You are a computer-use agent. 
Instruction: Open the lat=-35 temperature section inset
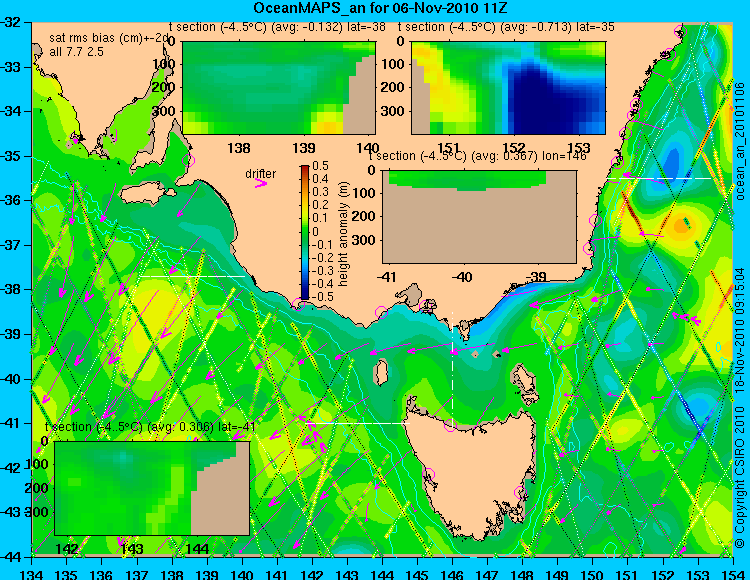[x=508, y=88]
